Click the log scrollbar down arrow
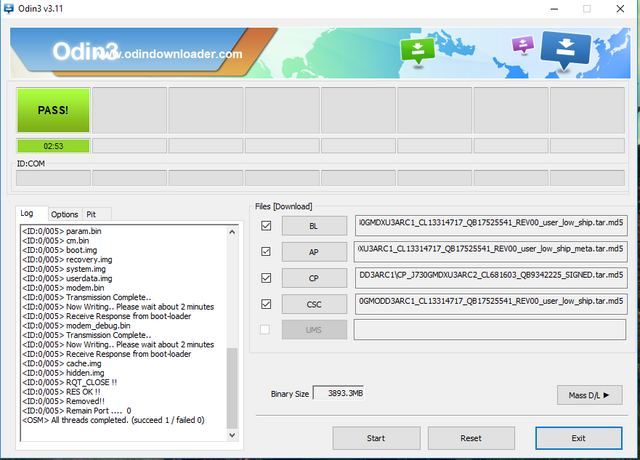Screen dimensions: 640x460 232,435
